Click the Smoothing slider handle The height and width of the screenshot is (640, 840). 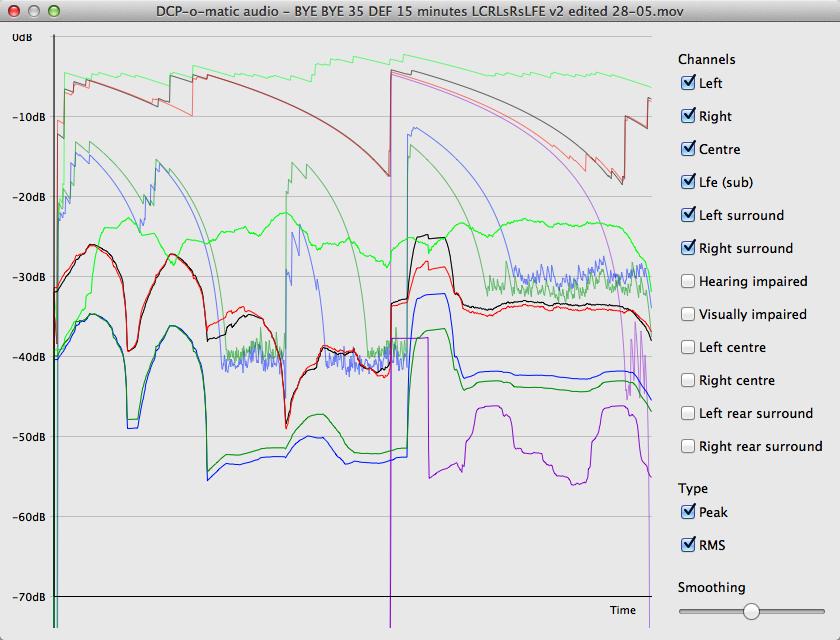coord(751,611)
